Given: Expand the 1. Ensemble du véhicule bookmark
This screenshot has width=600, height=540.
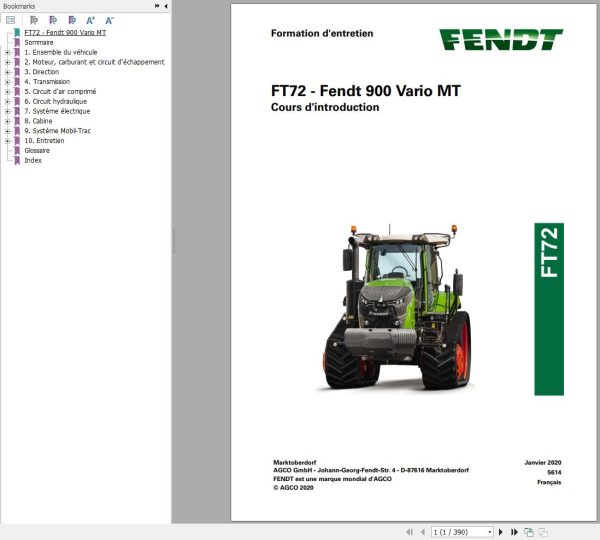Looking at the screenshot, I should 7,52.
